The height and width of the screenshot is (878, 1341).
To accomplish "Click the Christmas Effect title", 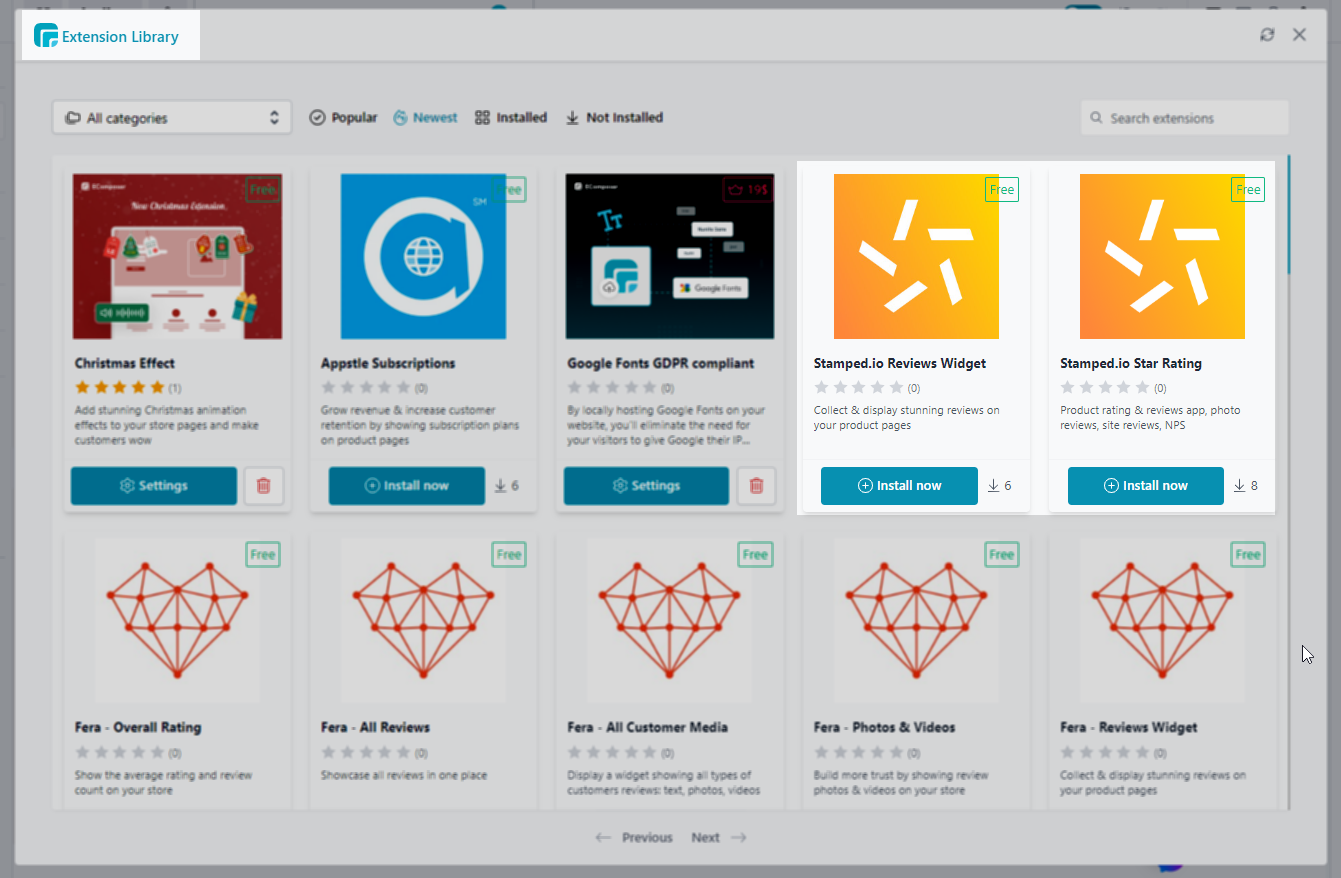I will [125, 363].
